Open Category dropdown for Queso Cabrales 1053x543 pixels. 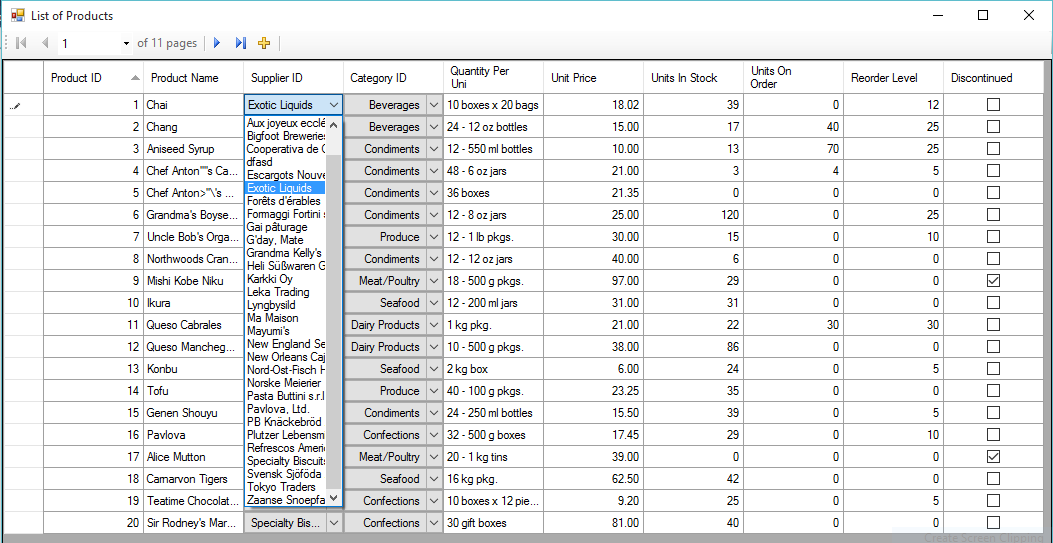[x=434, y=325]
